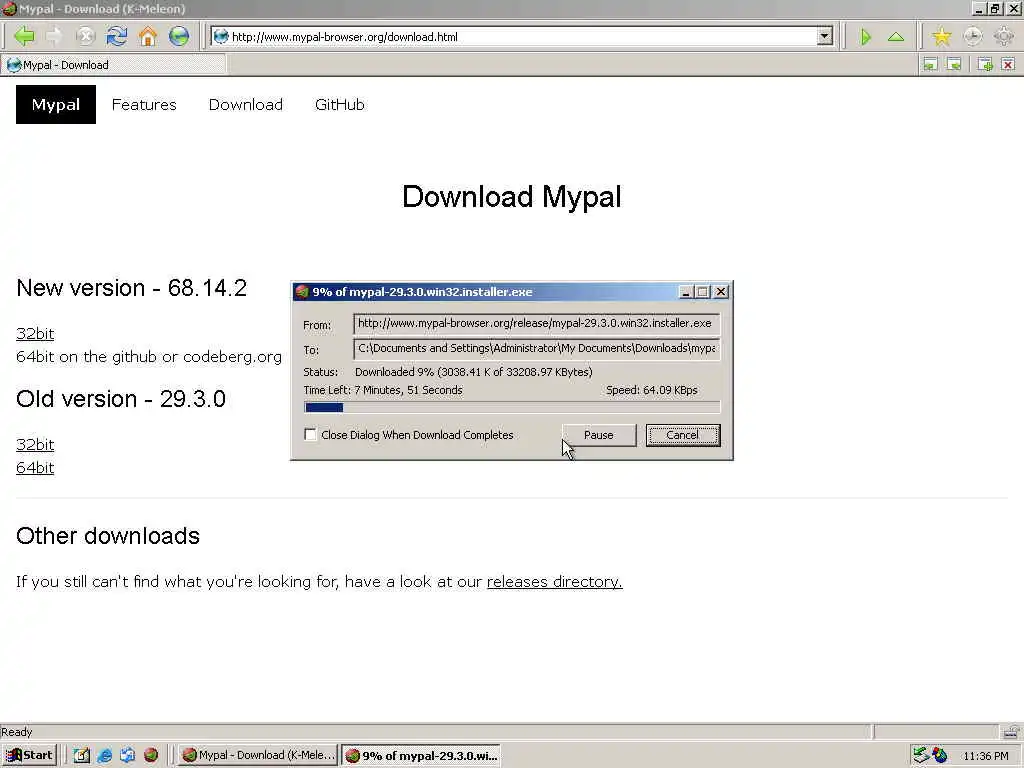This screenshot has width=1024, height=768.
Task: Click the 32bit link under Old version
Action: [35, 445]
